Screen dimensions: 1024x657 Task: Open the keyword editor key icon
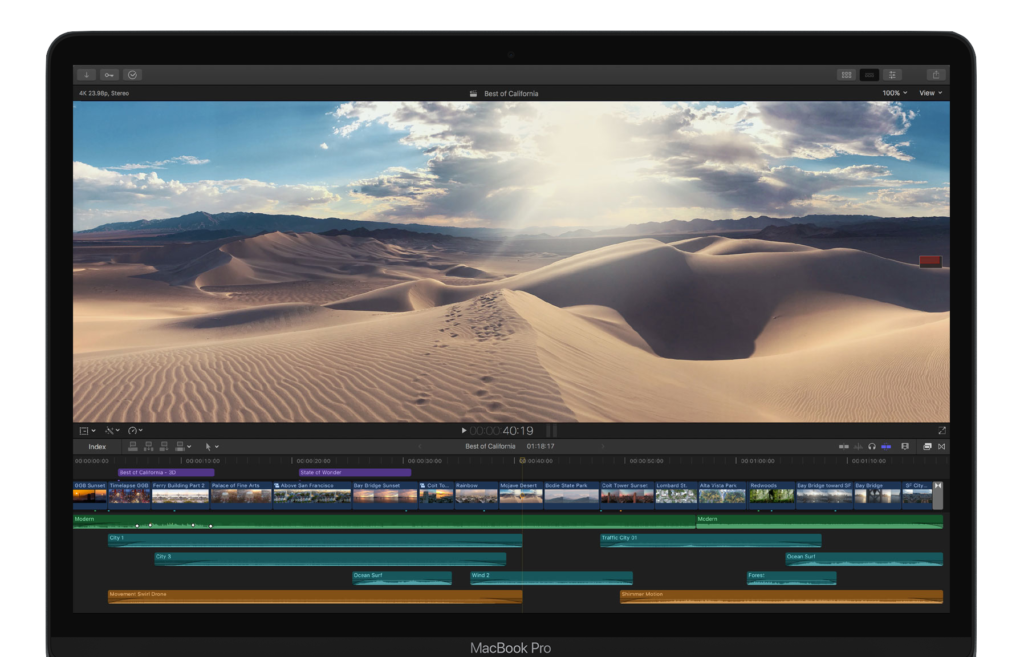point(109,75)
